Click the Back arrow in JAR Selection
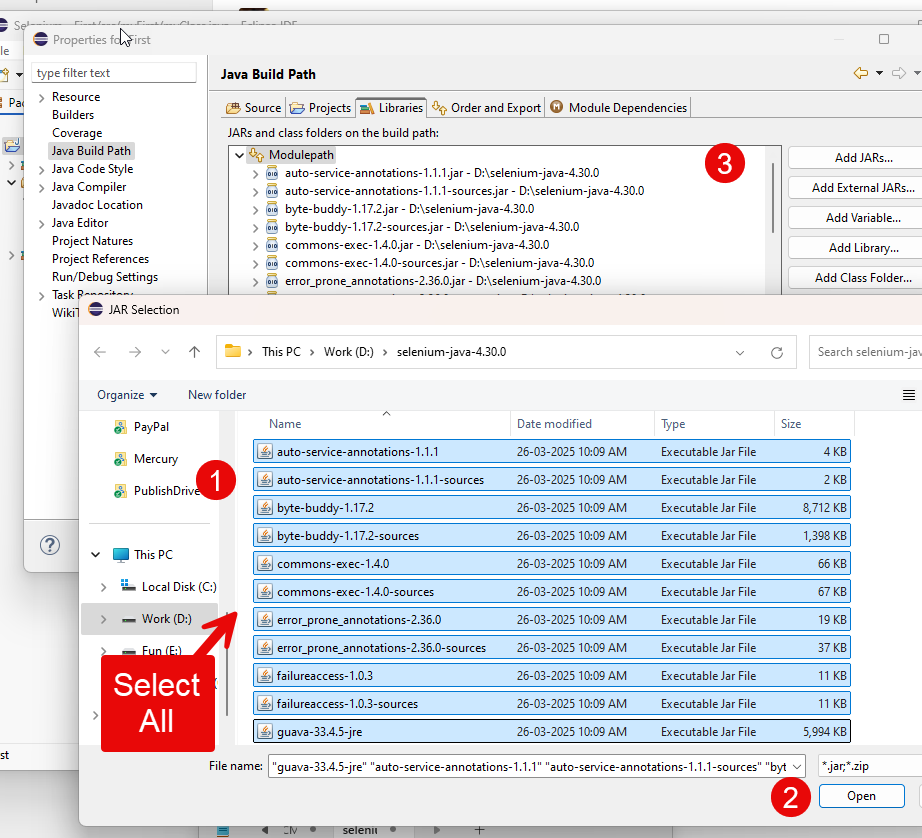This screenshot has width=922, height=838. (100, 352)
